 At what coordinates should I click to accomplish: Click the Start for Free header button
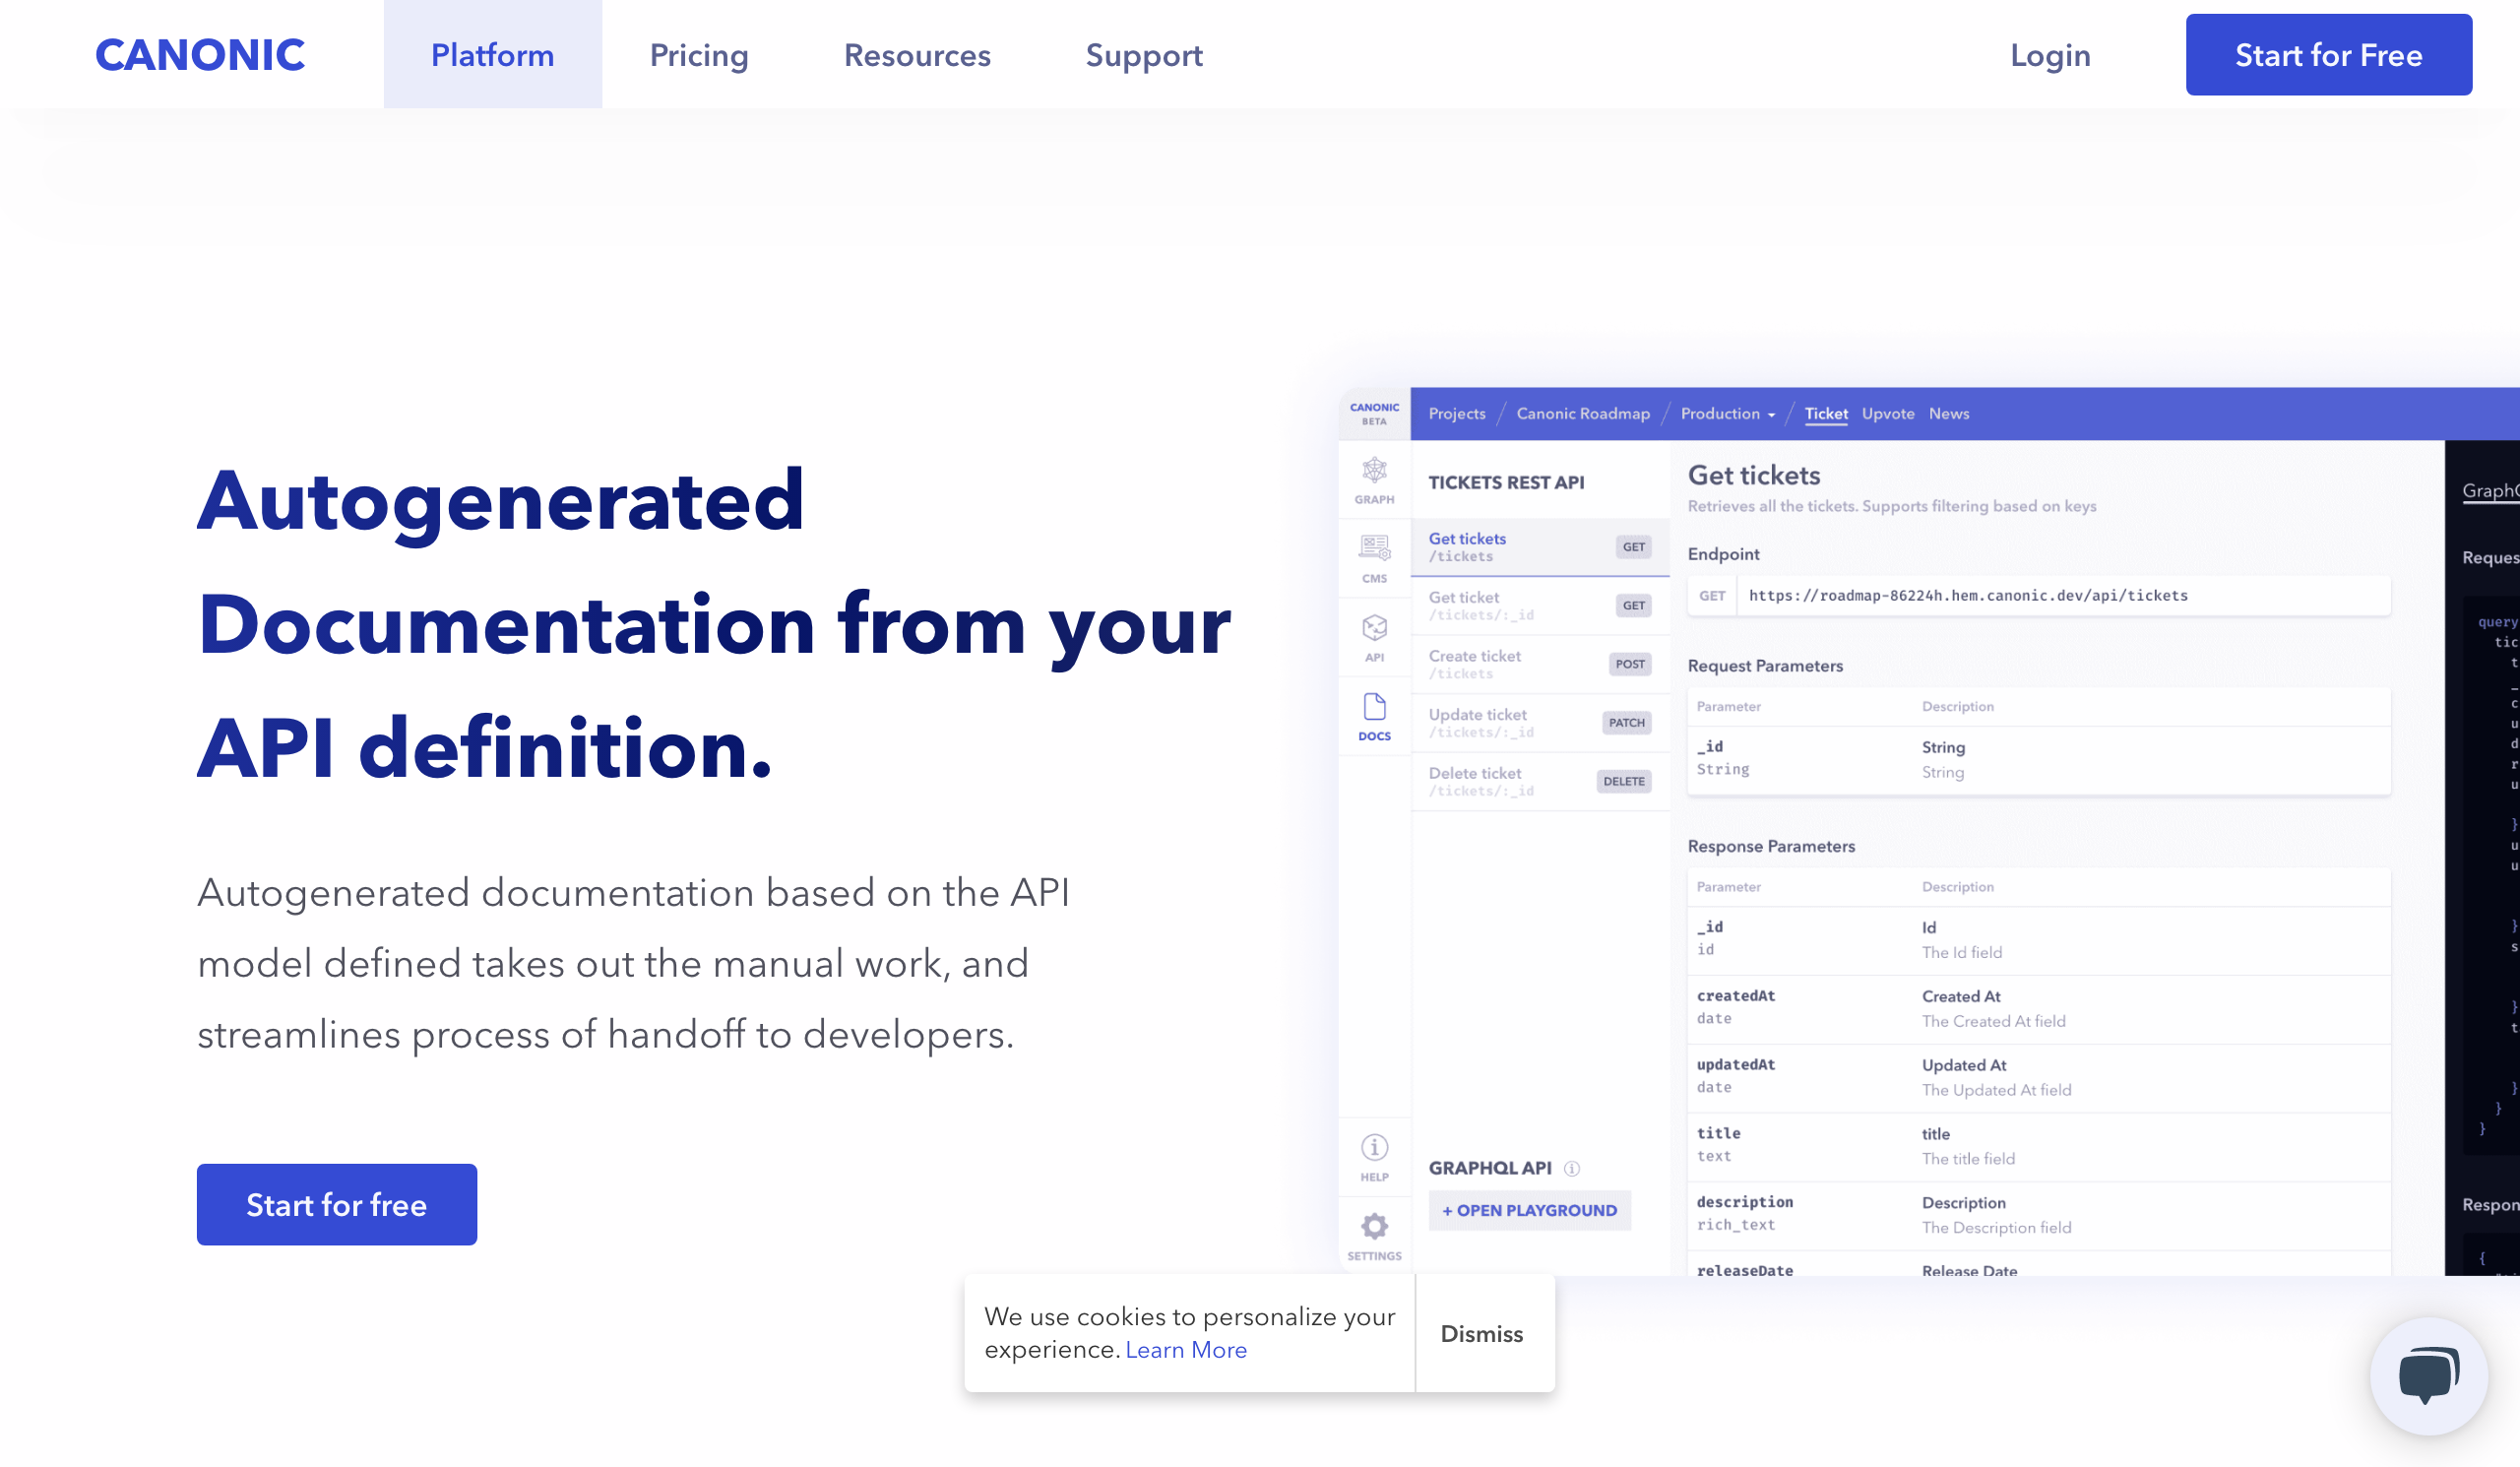pos(2328,55)
